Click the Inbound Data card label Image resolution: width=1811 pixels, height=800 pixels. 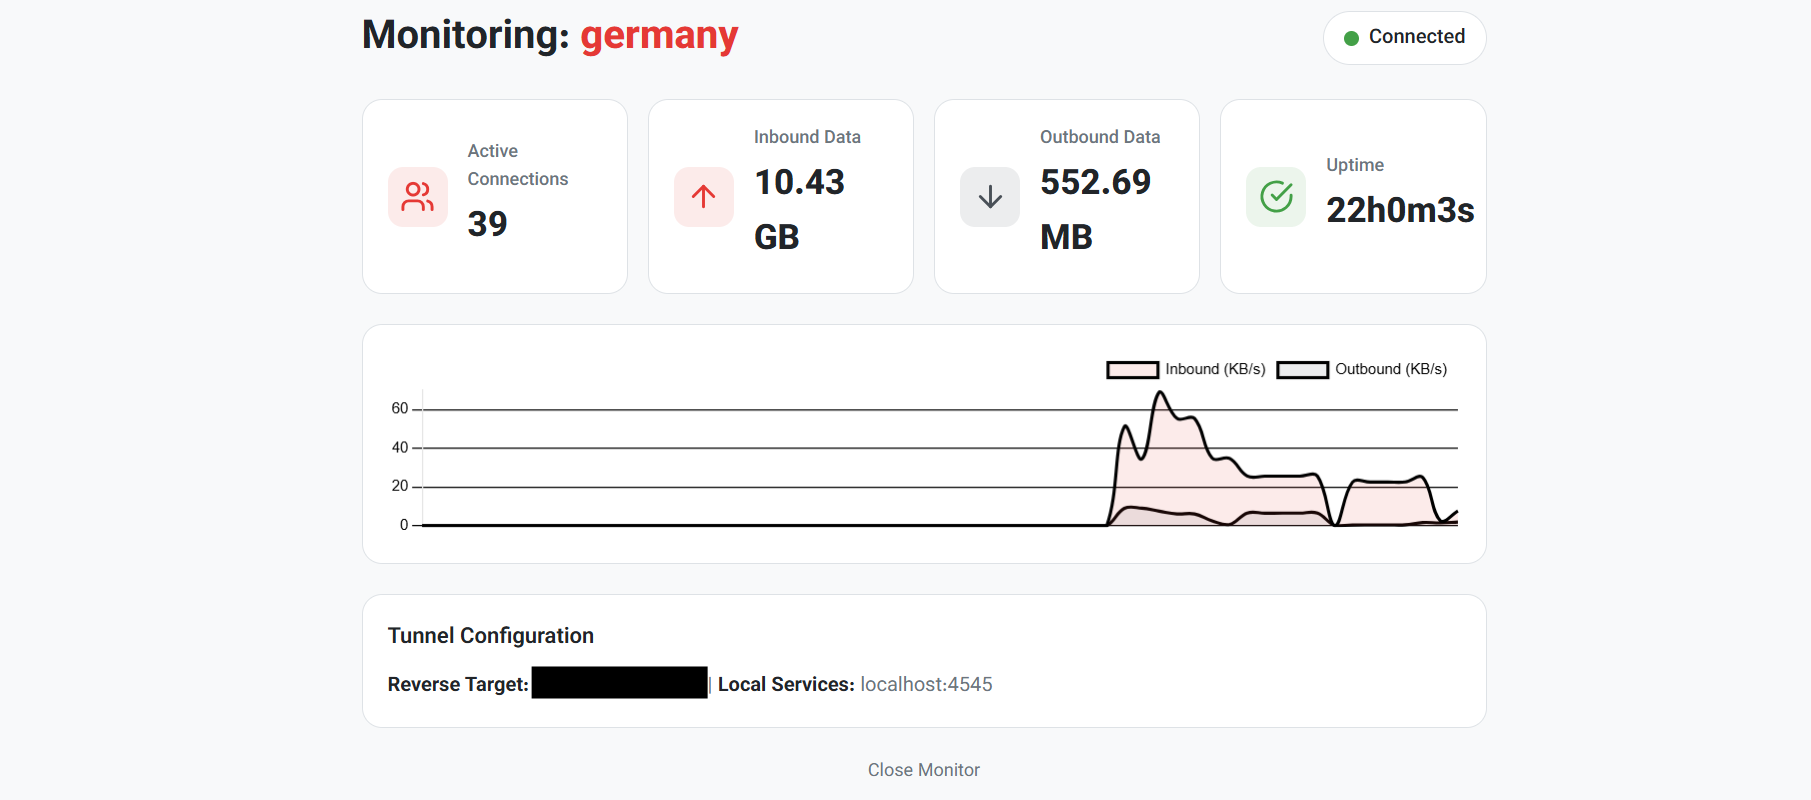[807, 137]
